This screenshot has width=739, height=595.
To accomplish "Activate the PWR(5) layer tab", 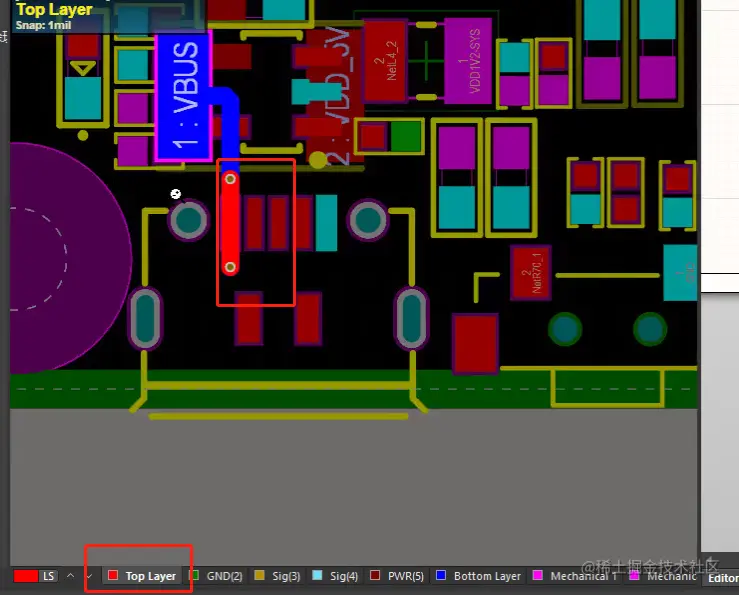I will pos(397,576).
